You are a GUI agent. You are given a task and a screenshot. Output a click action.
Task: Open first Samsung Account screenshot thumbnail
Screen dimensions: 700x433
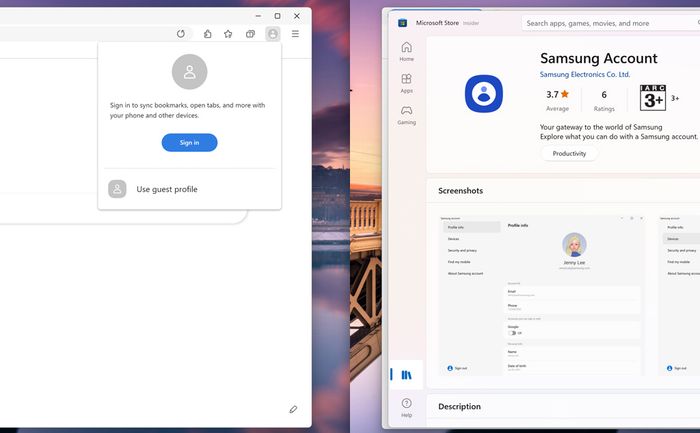tap(542, 295)
